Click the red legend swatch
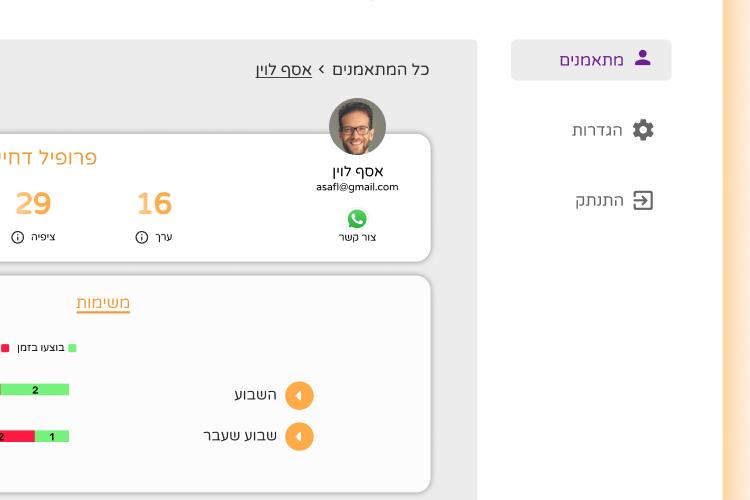The width and height of the screenshot is (750, 500). coord(5,348)
